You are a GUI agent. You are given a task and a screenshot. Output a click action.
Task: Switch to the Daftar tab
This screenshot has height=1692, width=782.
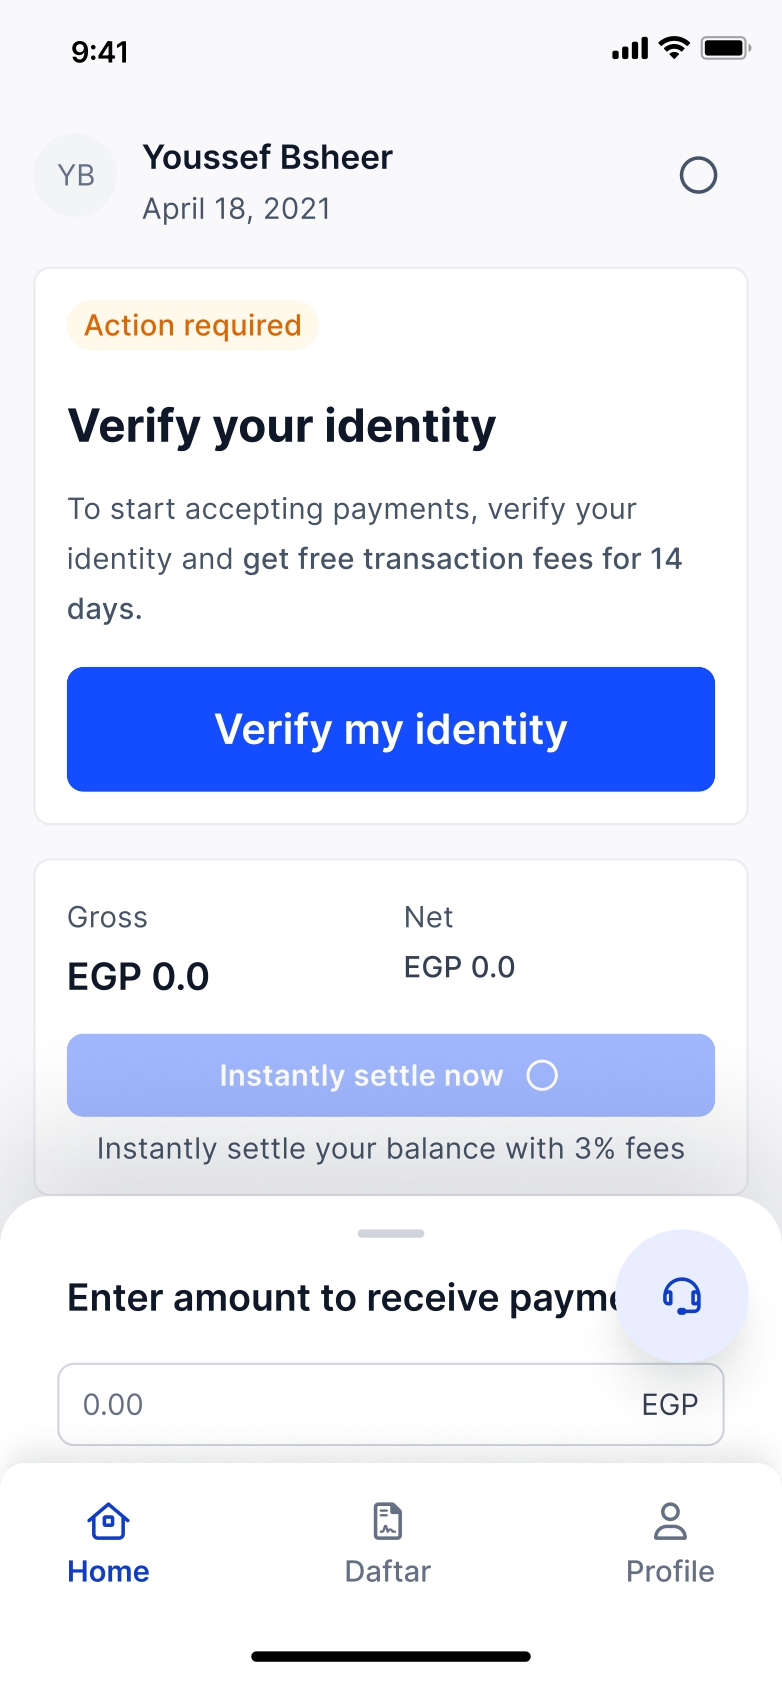pos(388,1570)
